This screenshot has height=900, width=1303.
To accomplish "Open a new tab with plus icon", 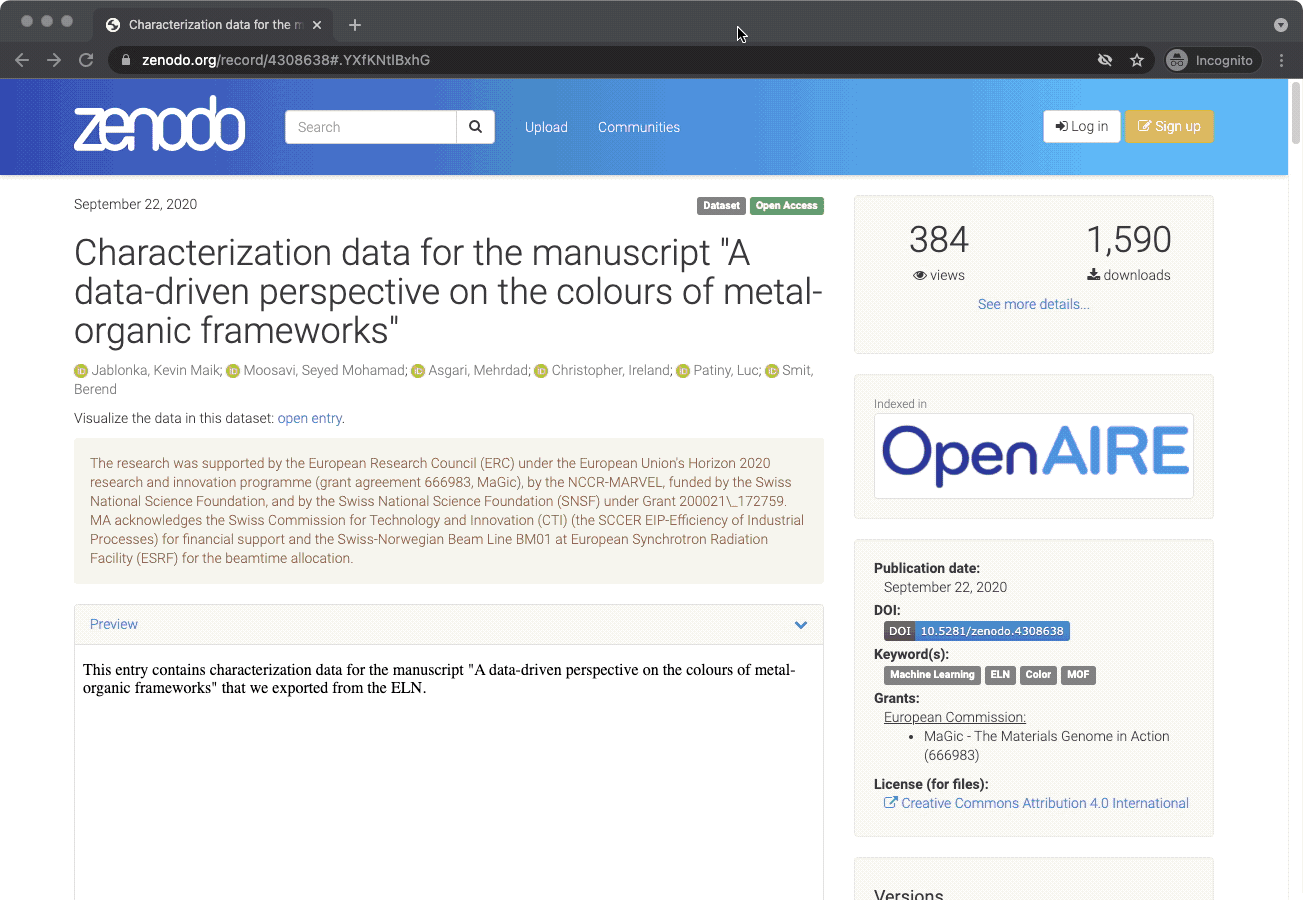I will tap(354, 25).
